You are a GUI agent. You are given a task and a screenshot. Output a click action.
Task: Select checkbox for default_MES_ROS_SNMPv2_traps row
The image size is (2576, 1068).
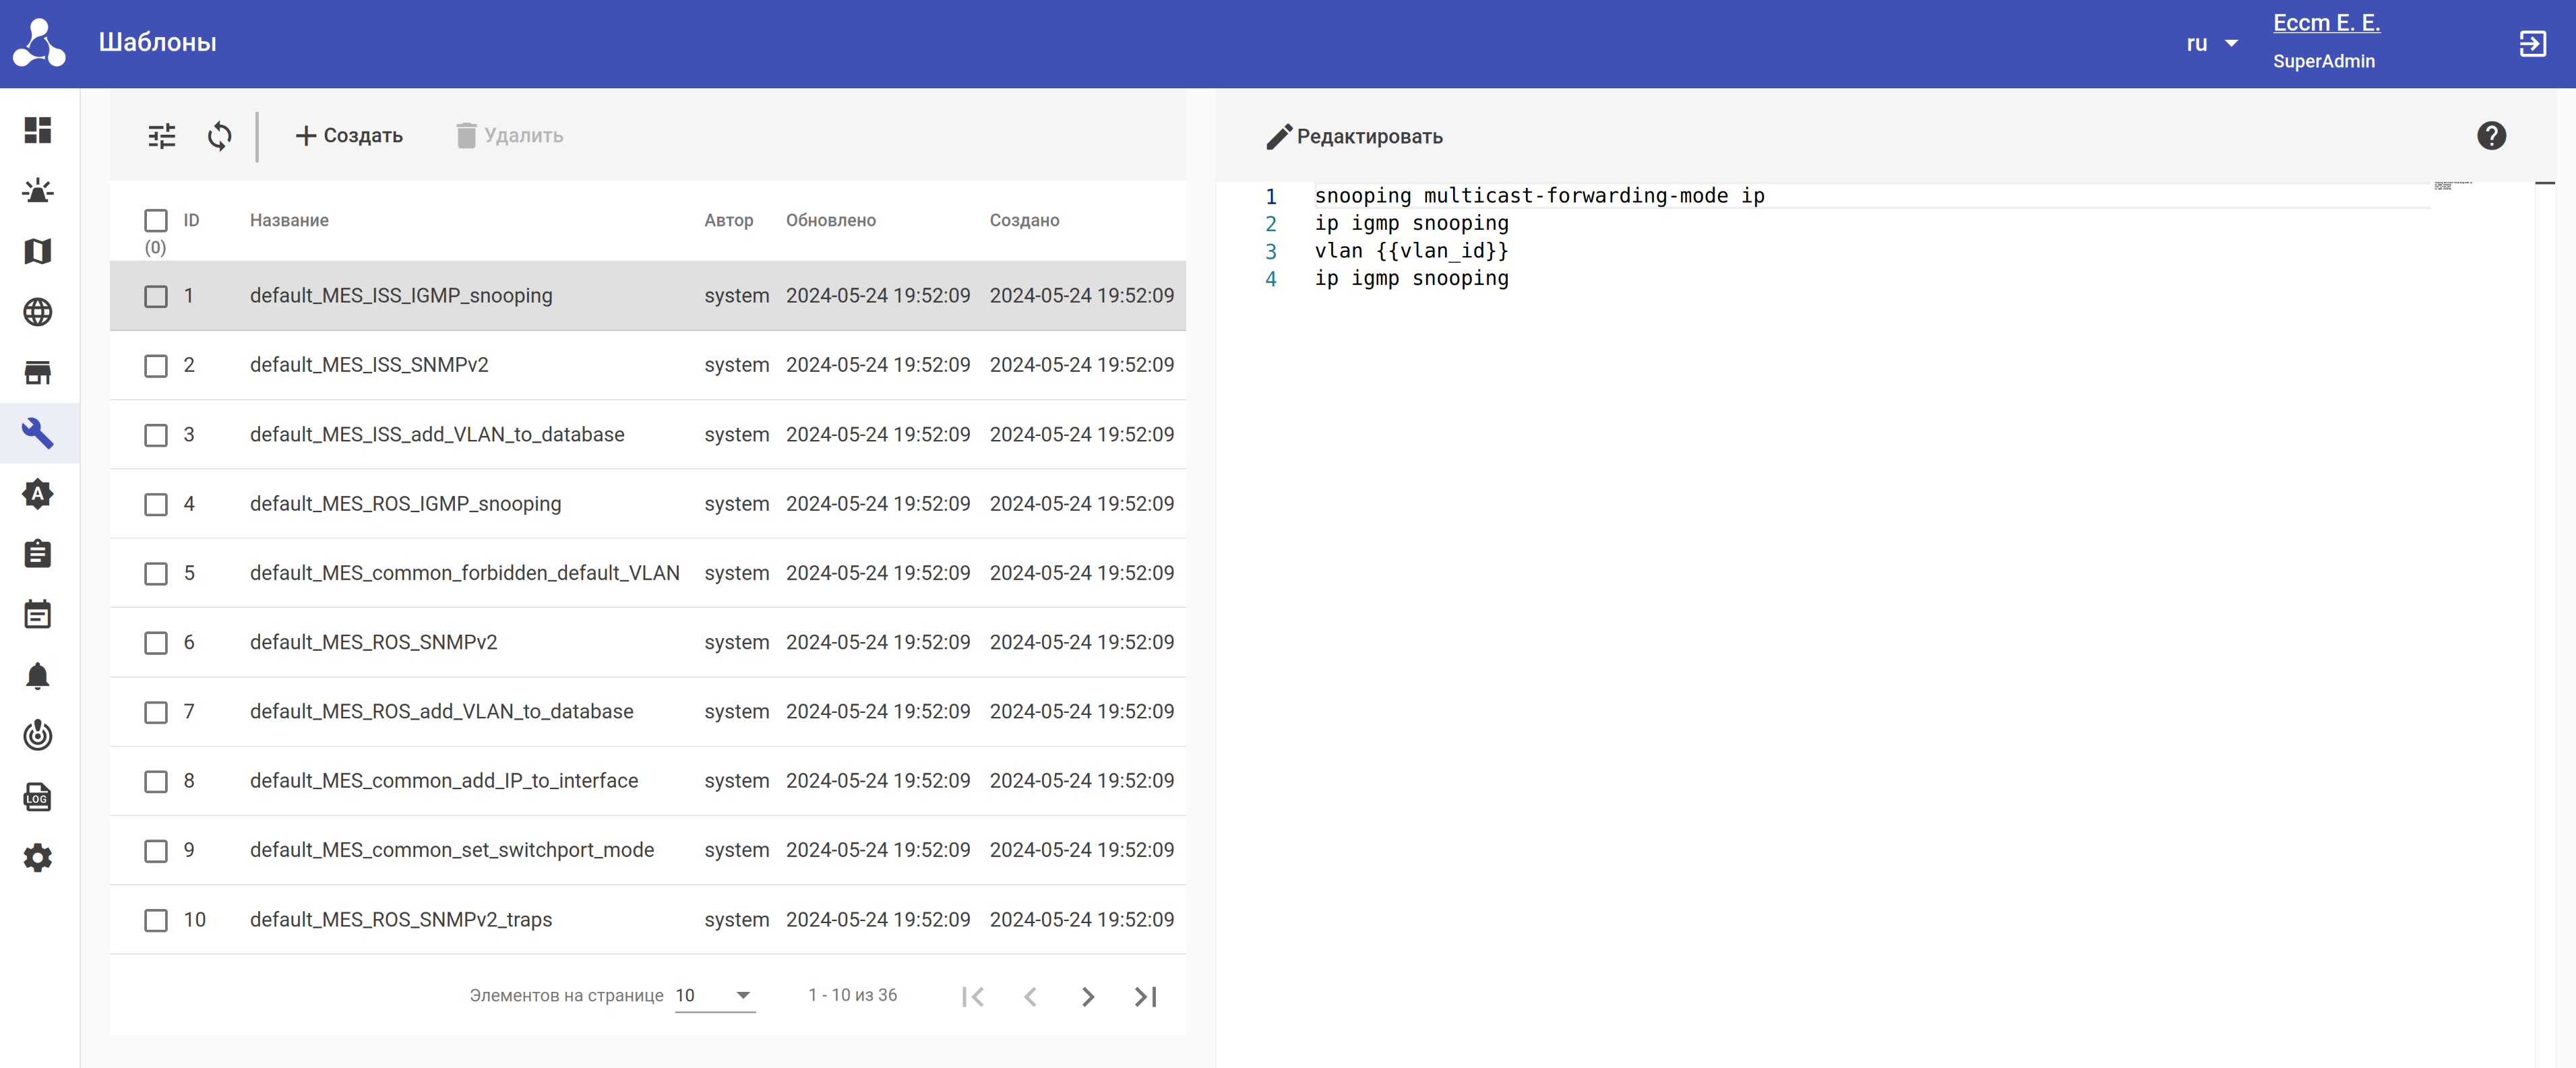click(156, 919)
